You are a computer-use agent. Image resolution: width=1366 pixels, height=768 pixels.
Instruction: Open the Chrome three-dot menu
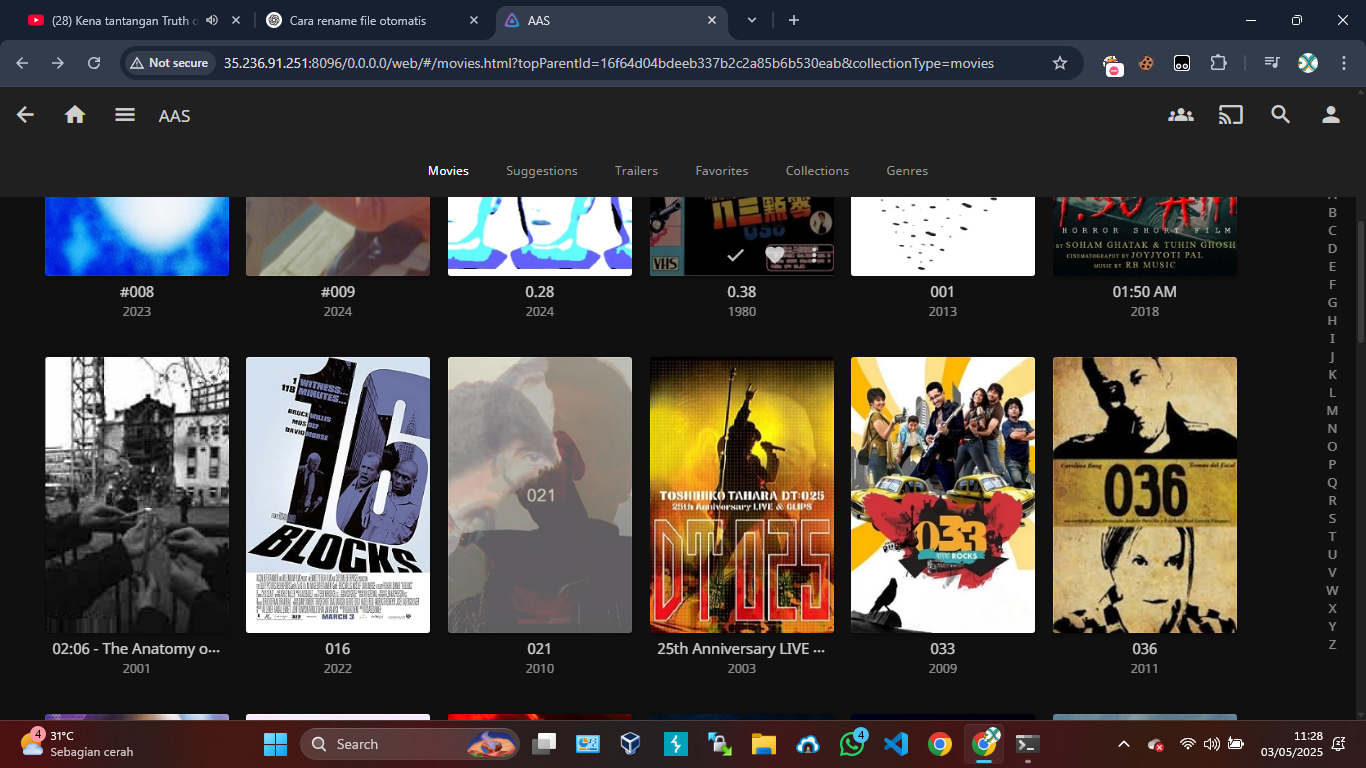coord(1342,63)
